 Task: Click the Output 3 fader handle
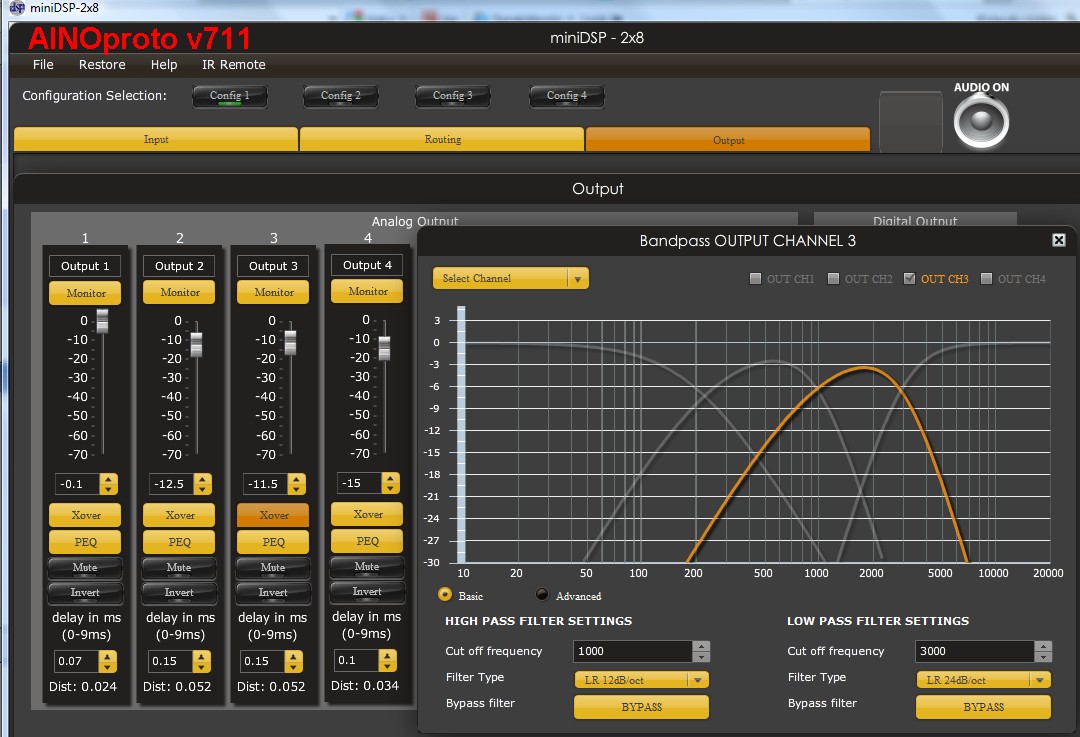(x=291, y=342)
